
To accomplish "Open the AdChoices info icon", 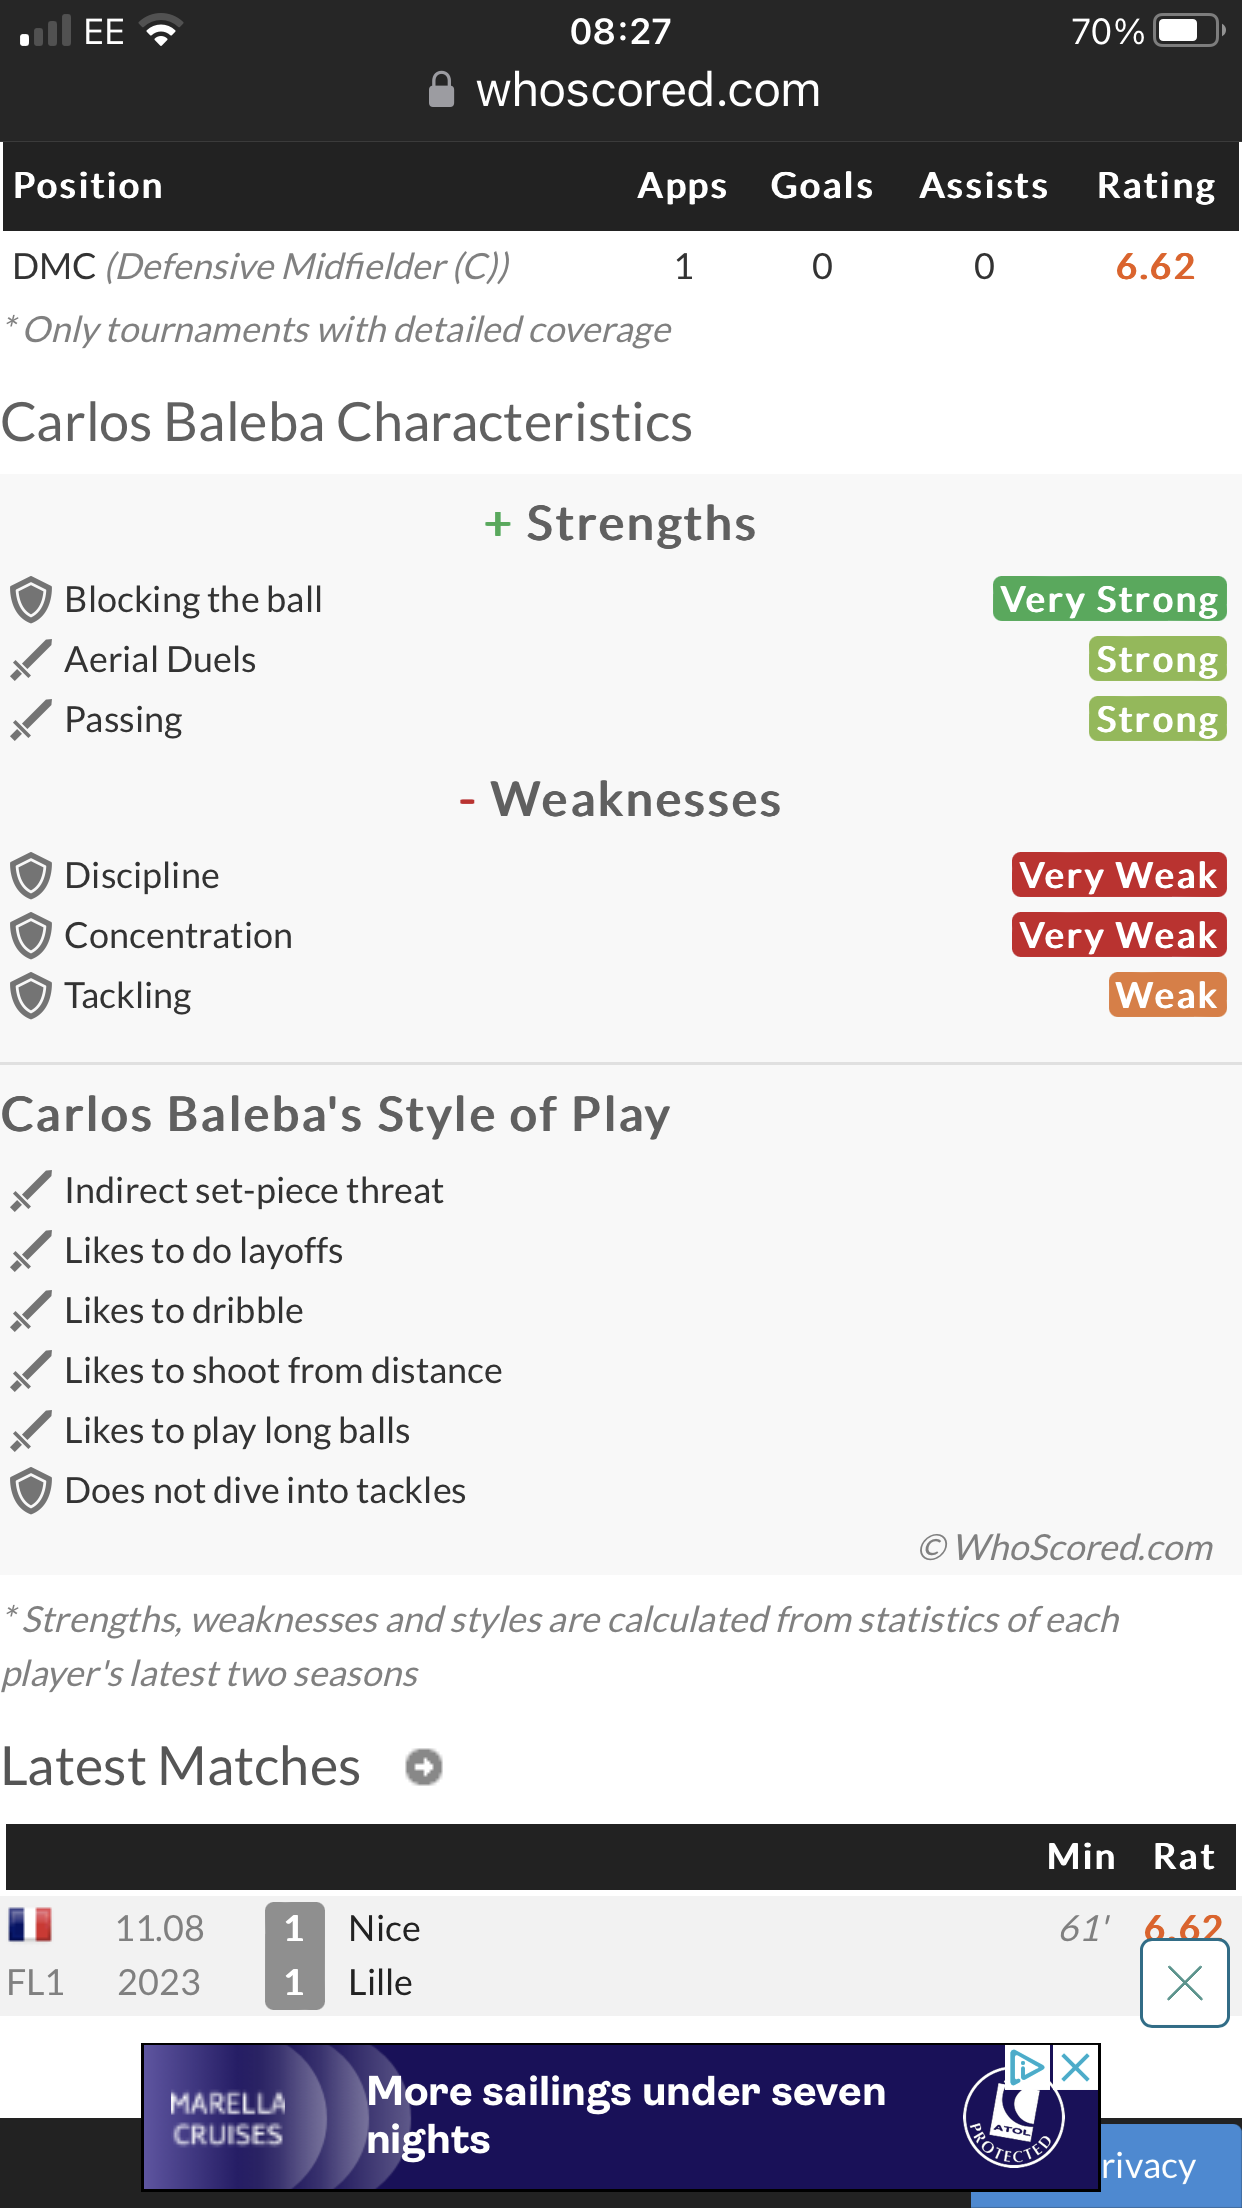I will click(1027, 2066).
